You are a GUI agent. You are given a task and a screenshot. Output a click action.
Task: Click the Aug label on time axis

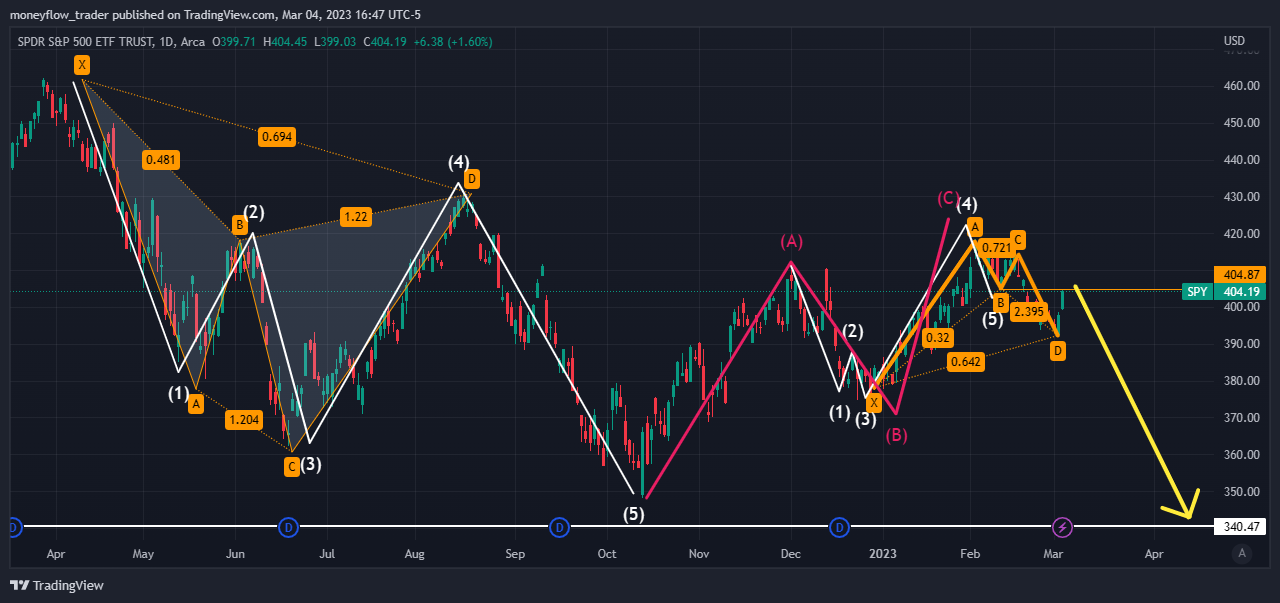point(415,553)
